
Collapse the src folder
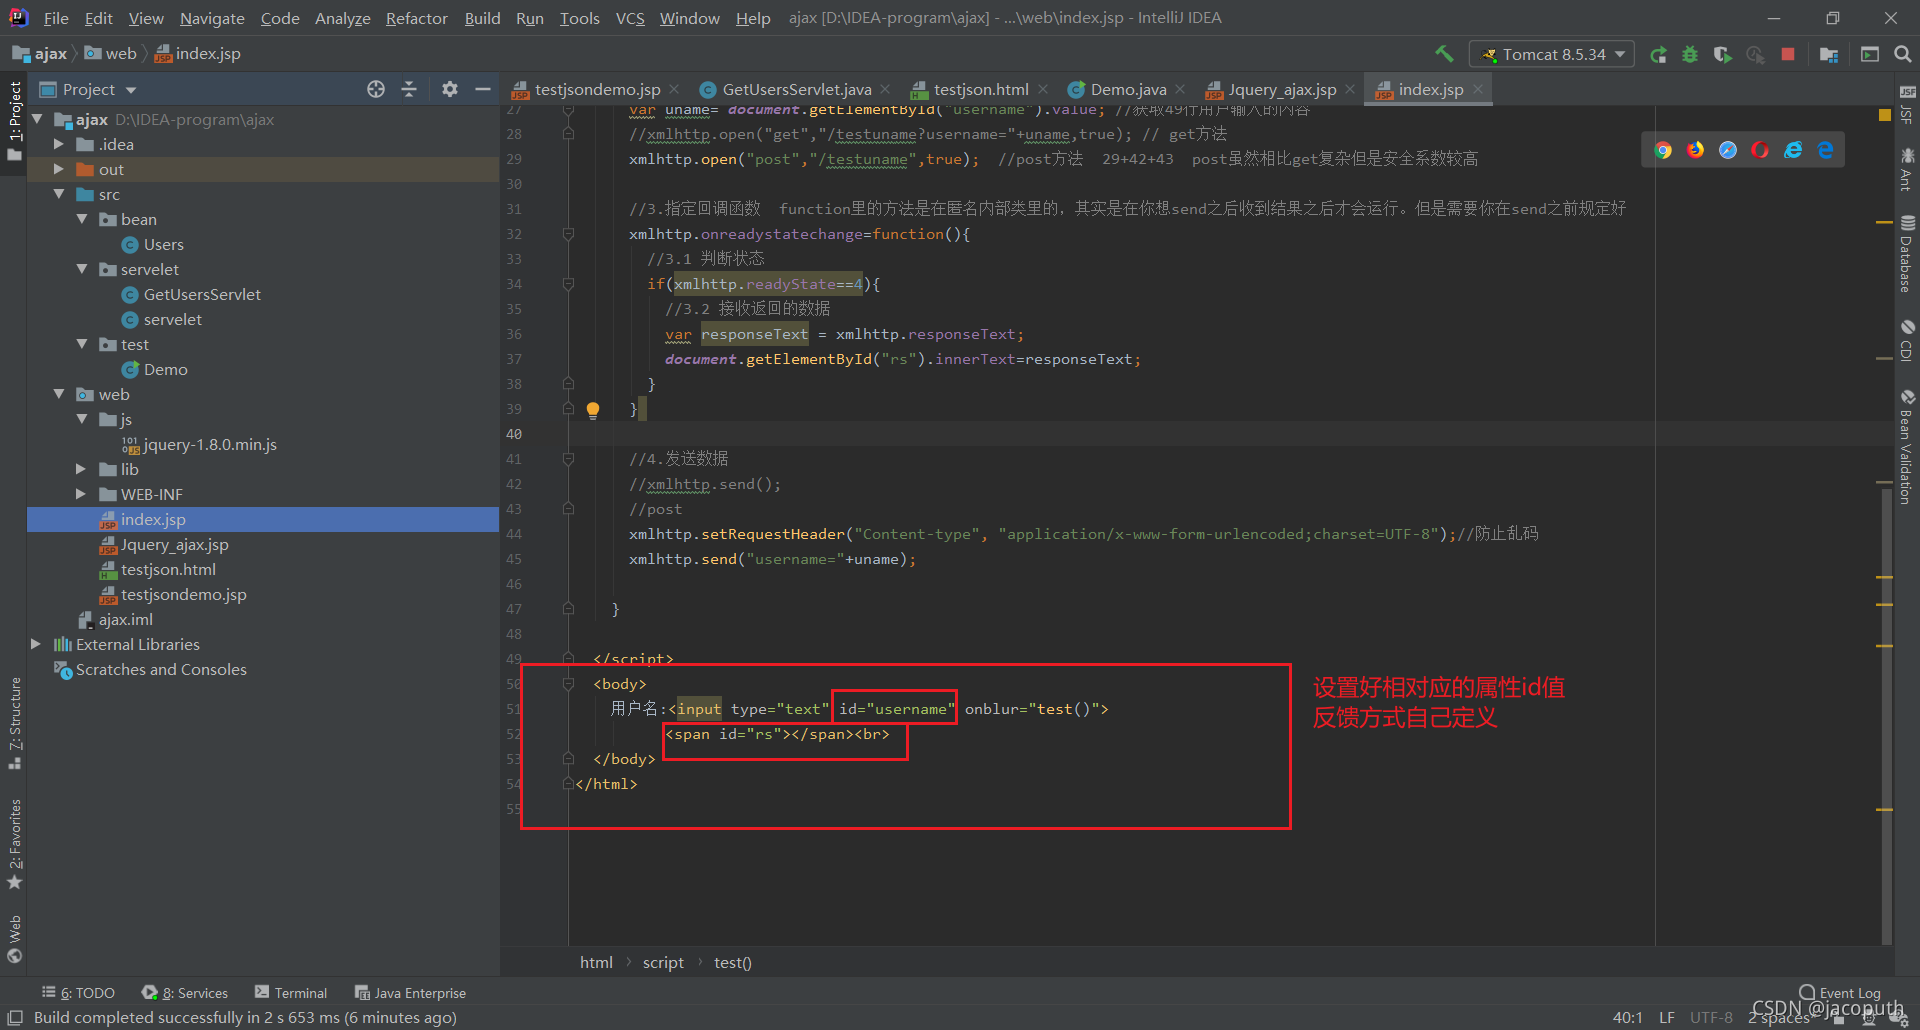coord(59,194)
